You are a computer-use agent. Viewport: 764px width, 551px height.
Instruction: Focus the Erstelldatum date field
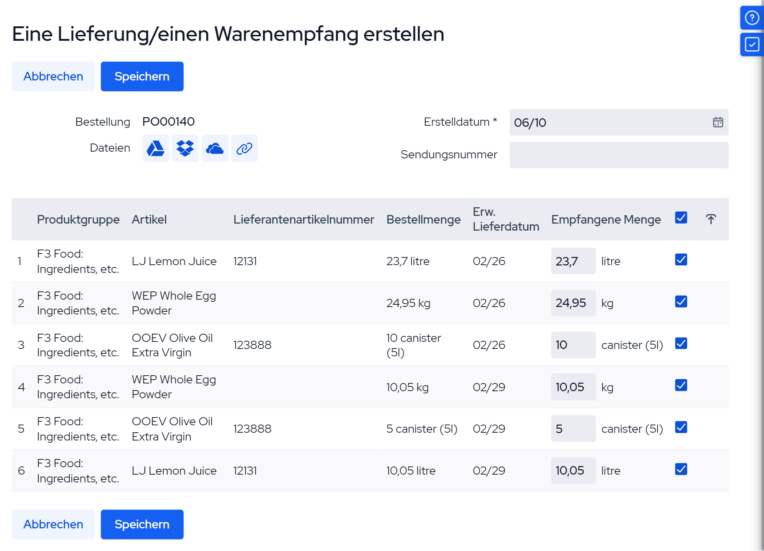tap(619, 122)
